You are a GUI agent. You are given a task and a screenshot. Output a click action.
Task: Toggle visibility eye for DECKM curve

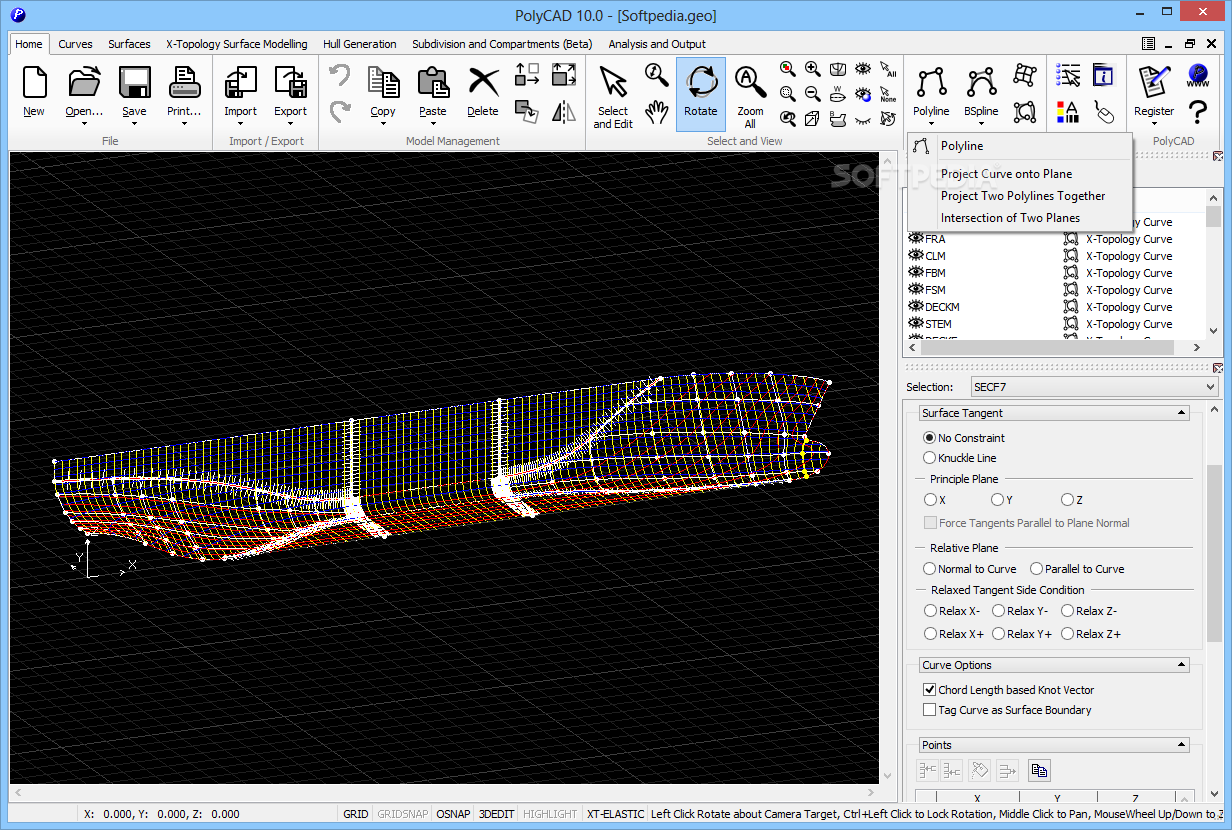point(915,307)
